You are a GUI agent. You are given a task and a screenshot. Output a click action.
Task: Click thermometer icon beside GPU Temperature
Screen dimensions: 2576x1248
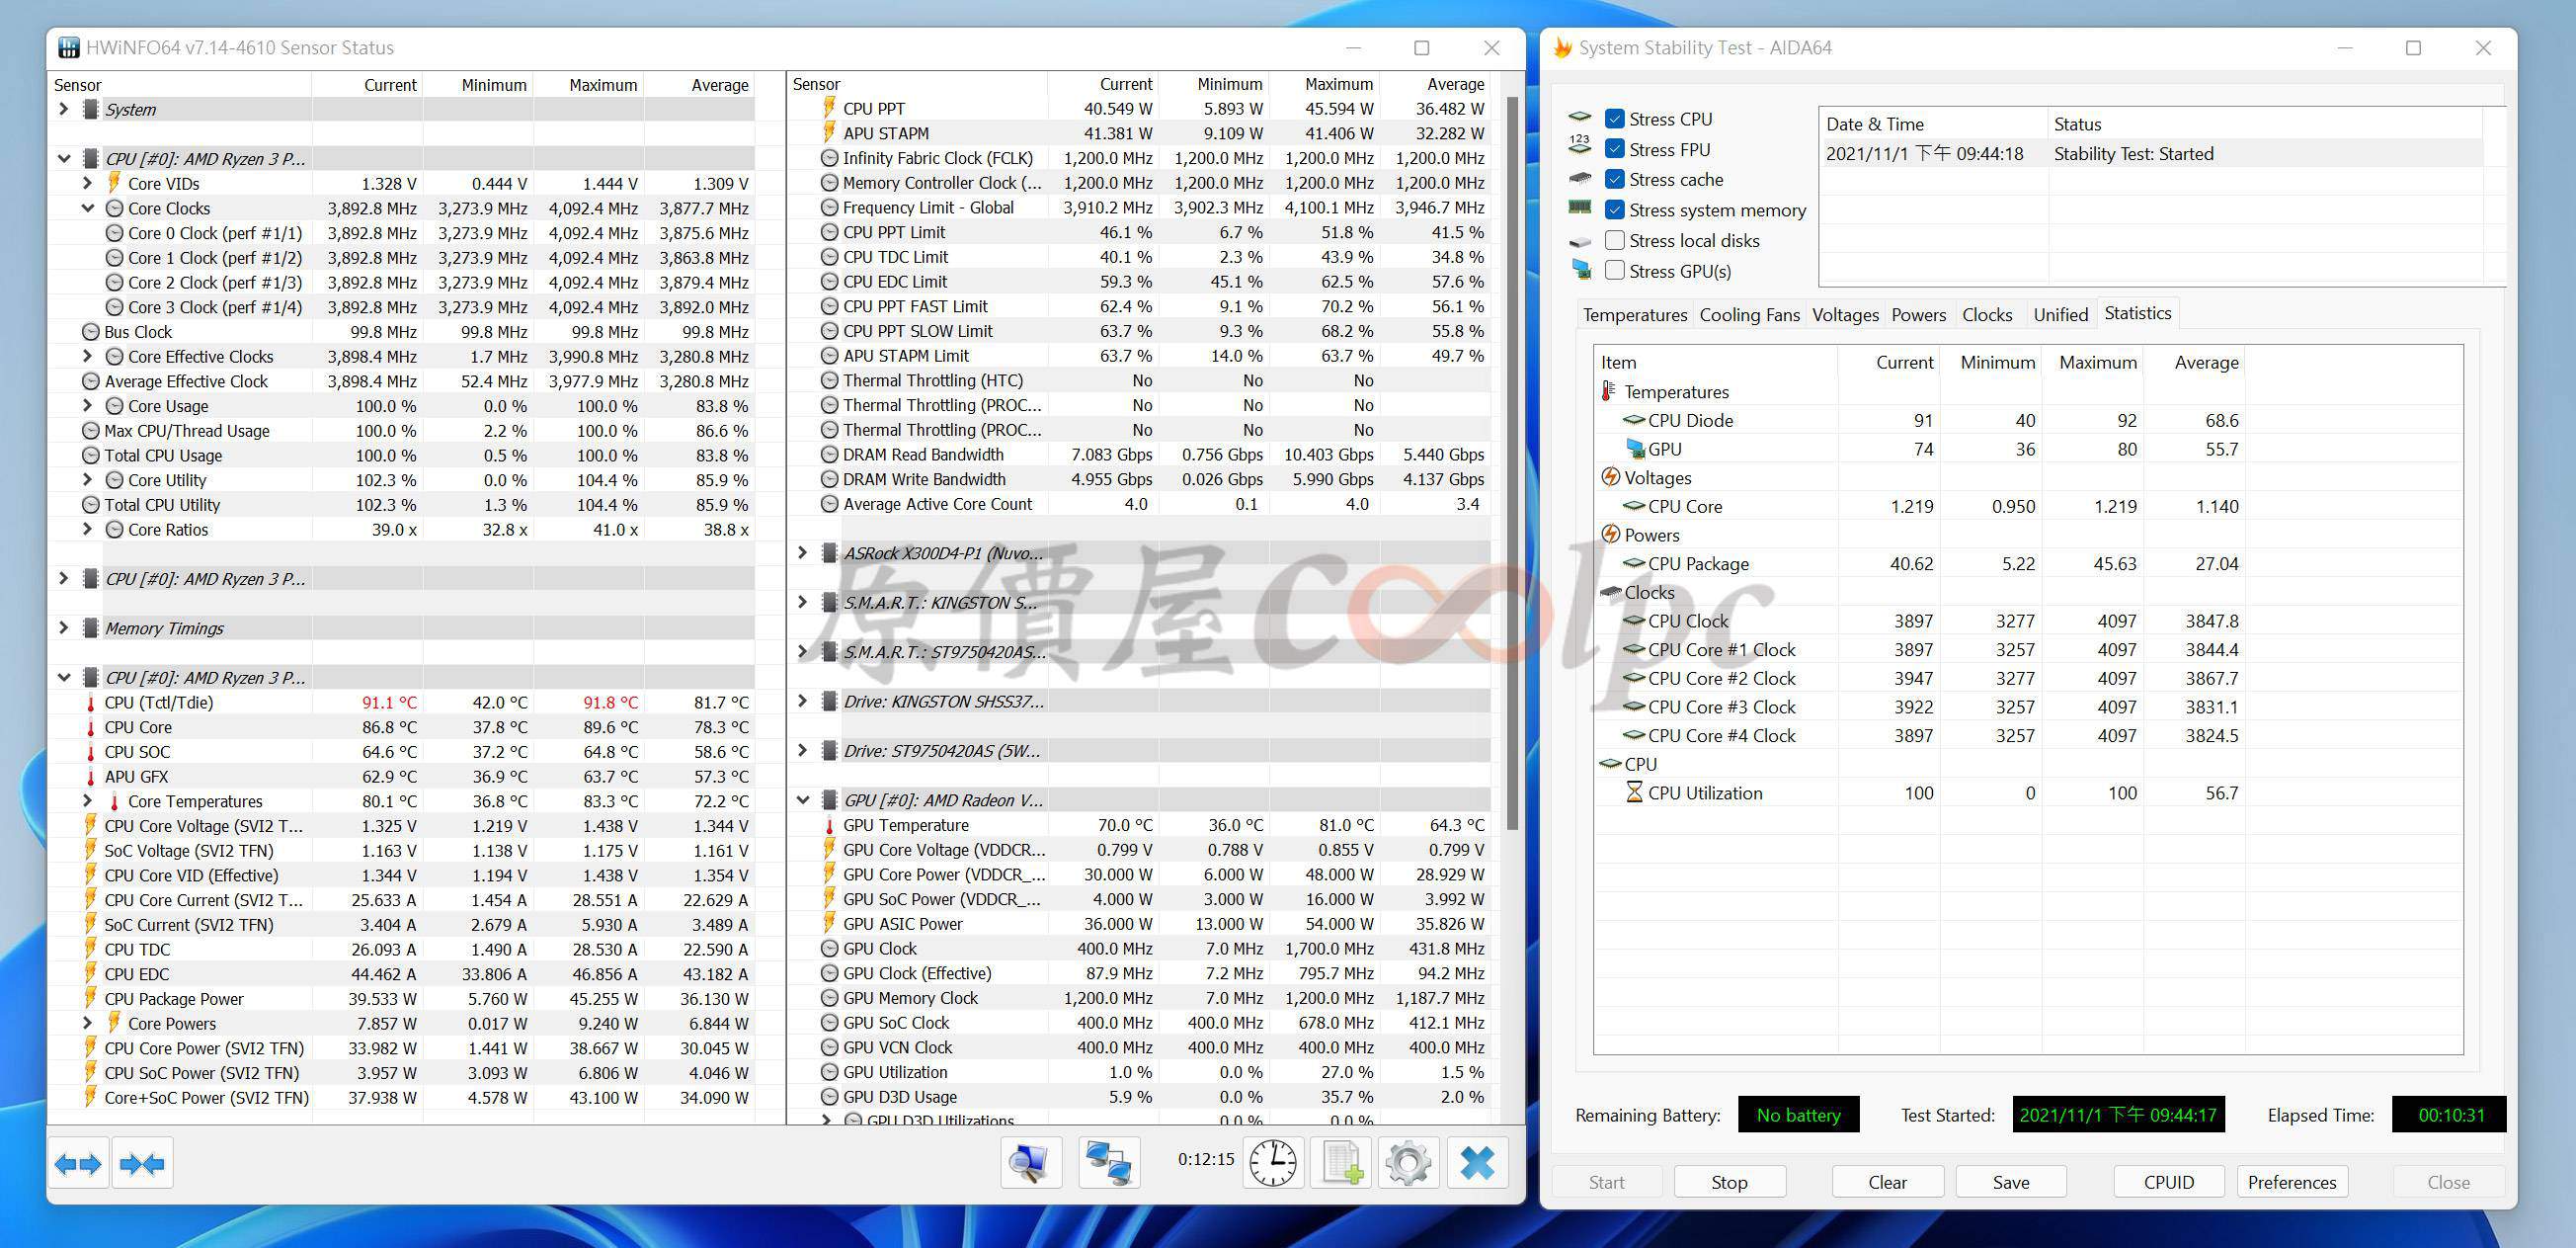tap(829, 825)
